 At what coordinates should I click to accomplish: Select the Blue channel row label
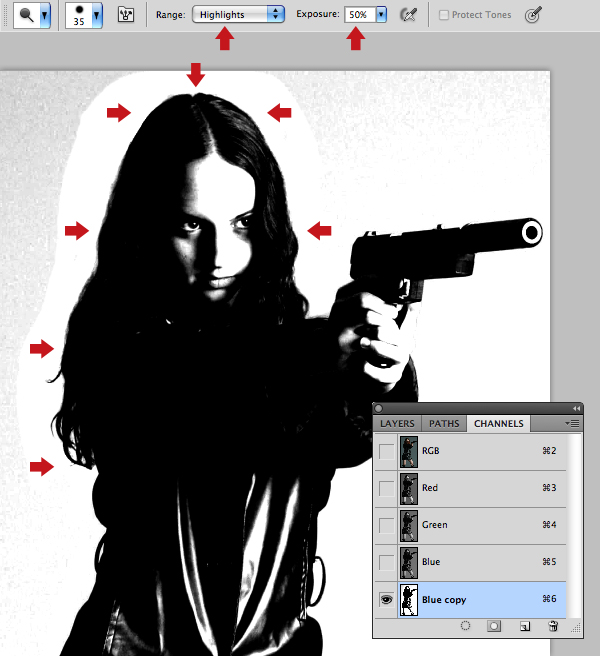431,562
